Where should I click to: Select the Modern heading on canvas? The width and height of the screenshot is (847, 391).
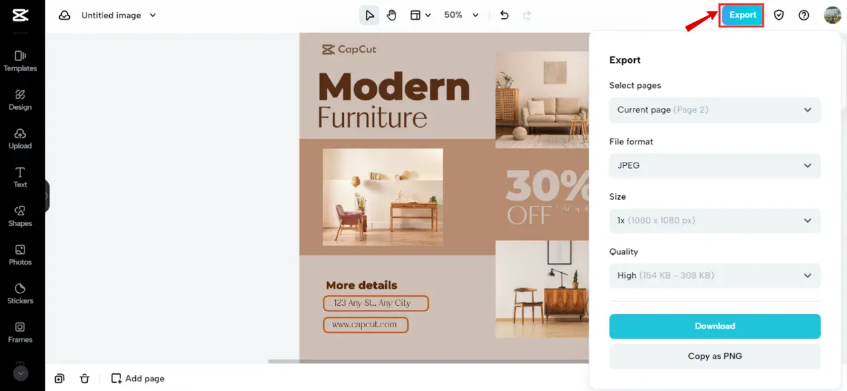(x=394, y=87)
